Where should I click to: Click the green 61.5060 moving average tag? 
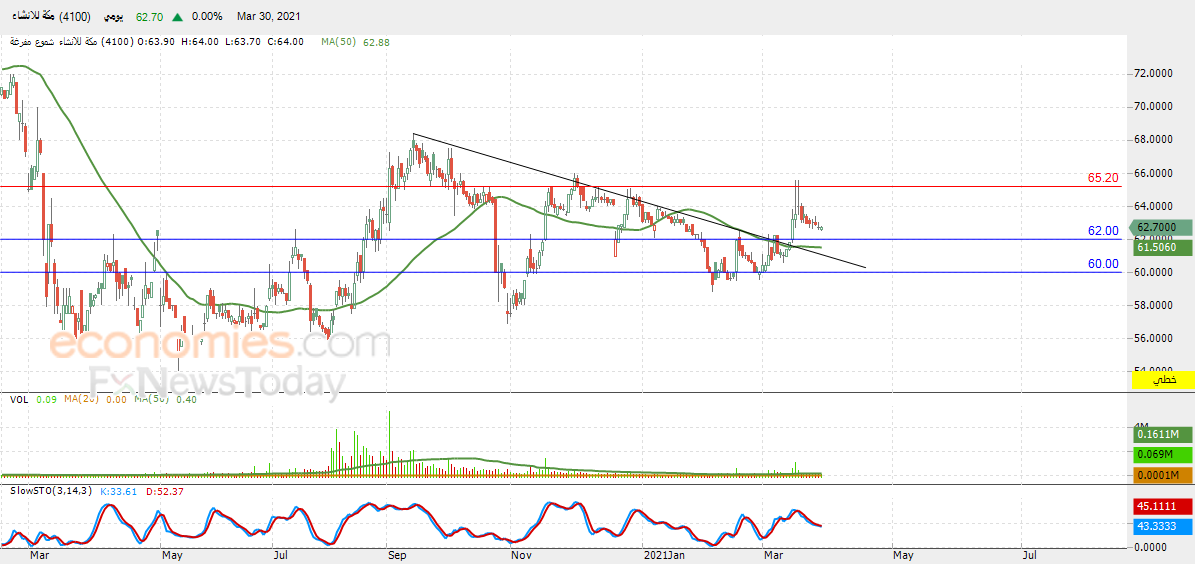tap(1161, 247)
